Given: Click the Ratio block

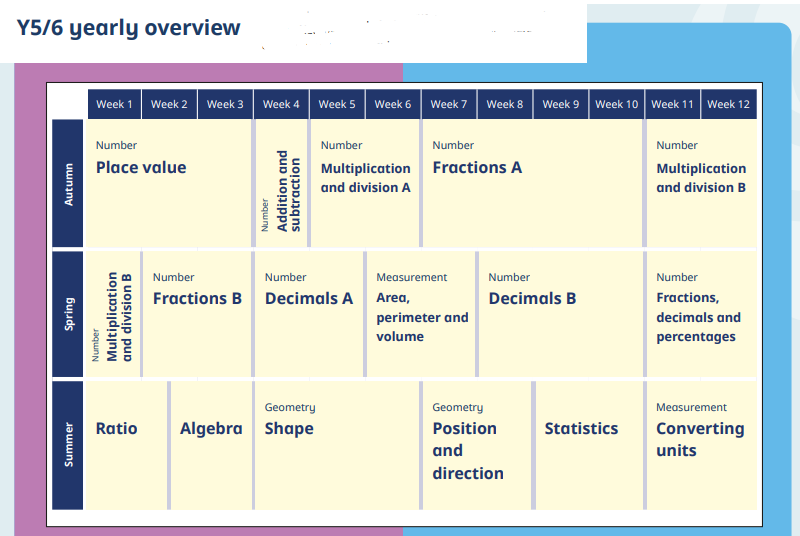Looking at the screenshot, I should point(127,445).
